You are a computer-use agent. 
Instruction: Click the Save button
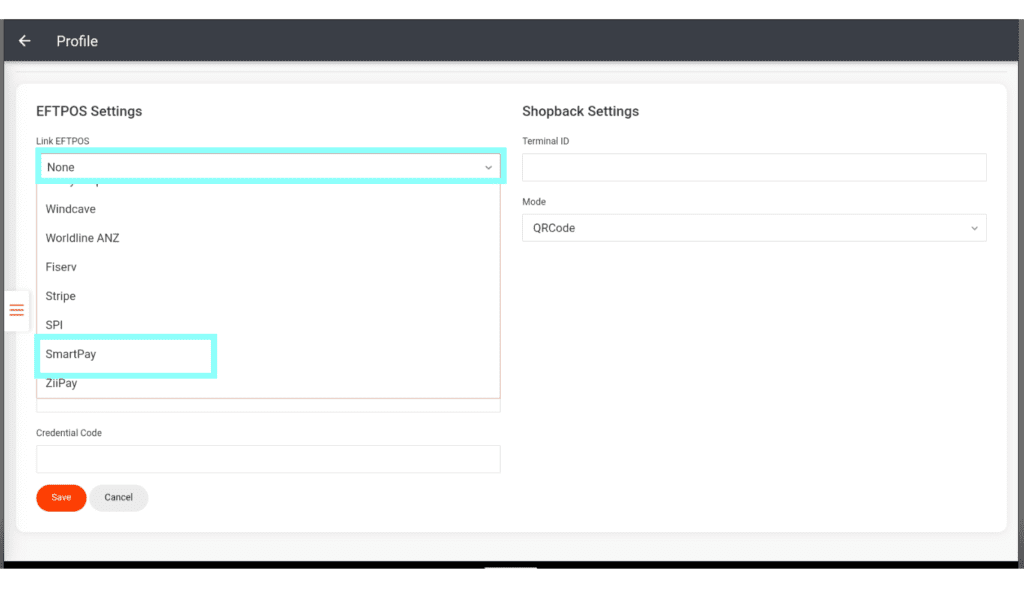[61, 498]
